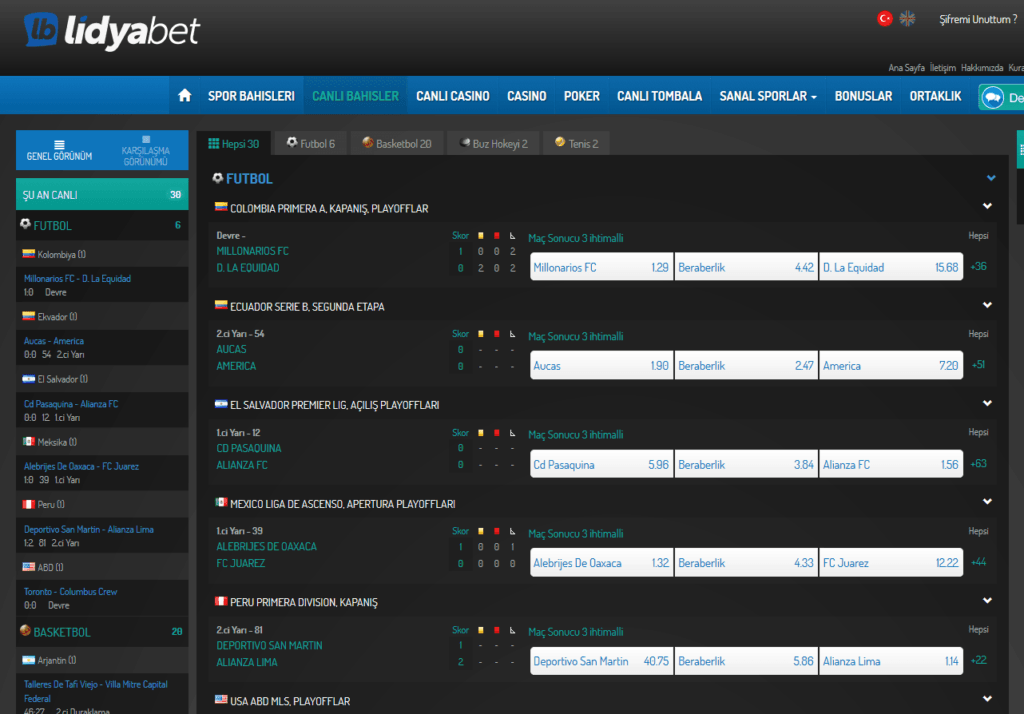
Task: Select Genel Görünüm view icon
Action: coord(59,145)
